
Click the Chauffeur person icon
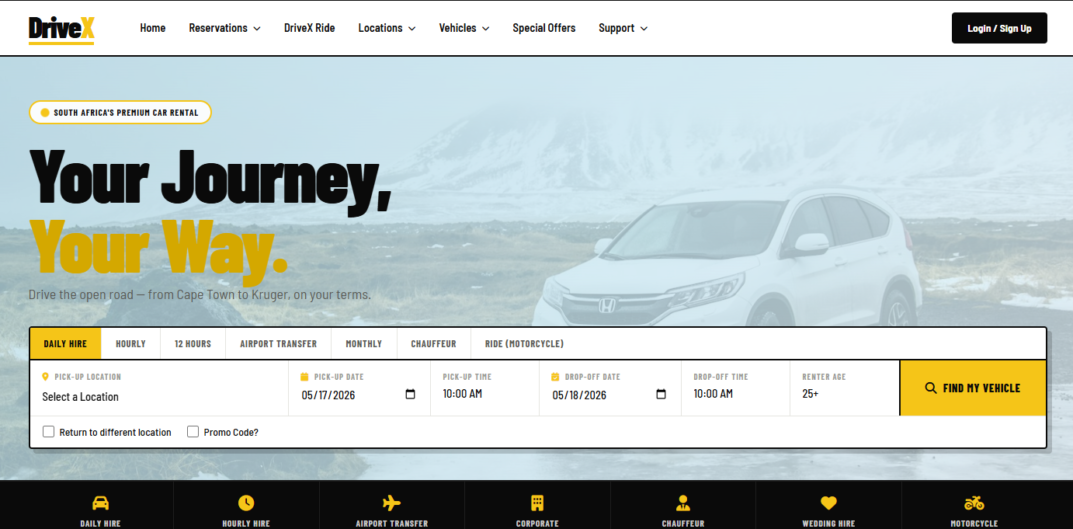682,503
